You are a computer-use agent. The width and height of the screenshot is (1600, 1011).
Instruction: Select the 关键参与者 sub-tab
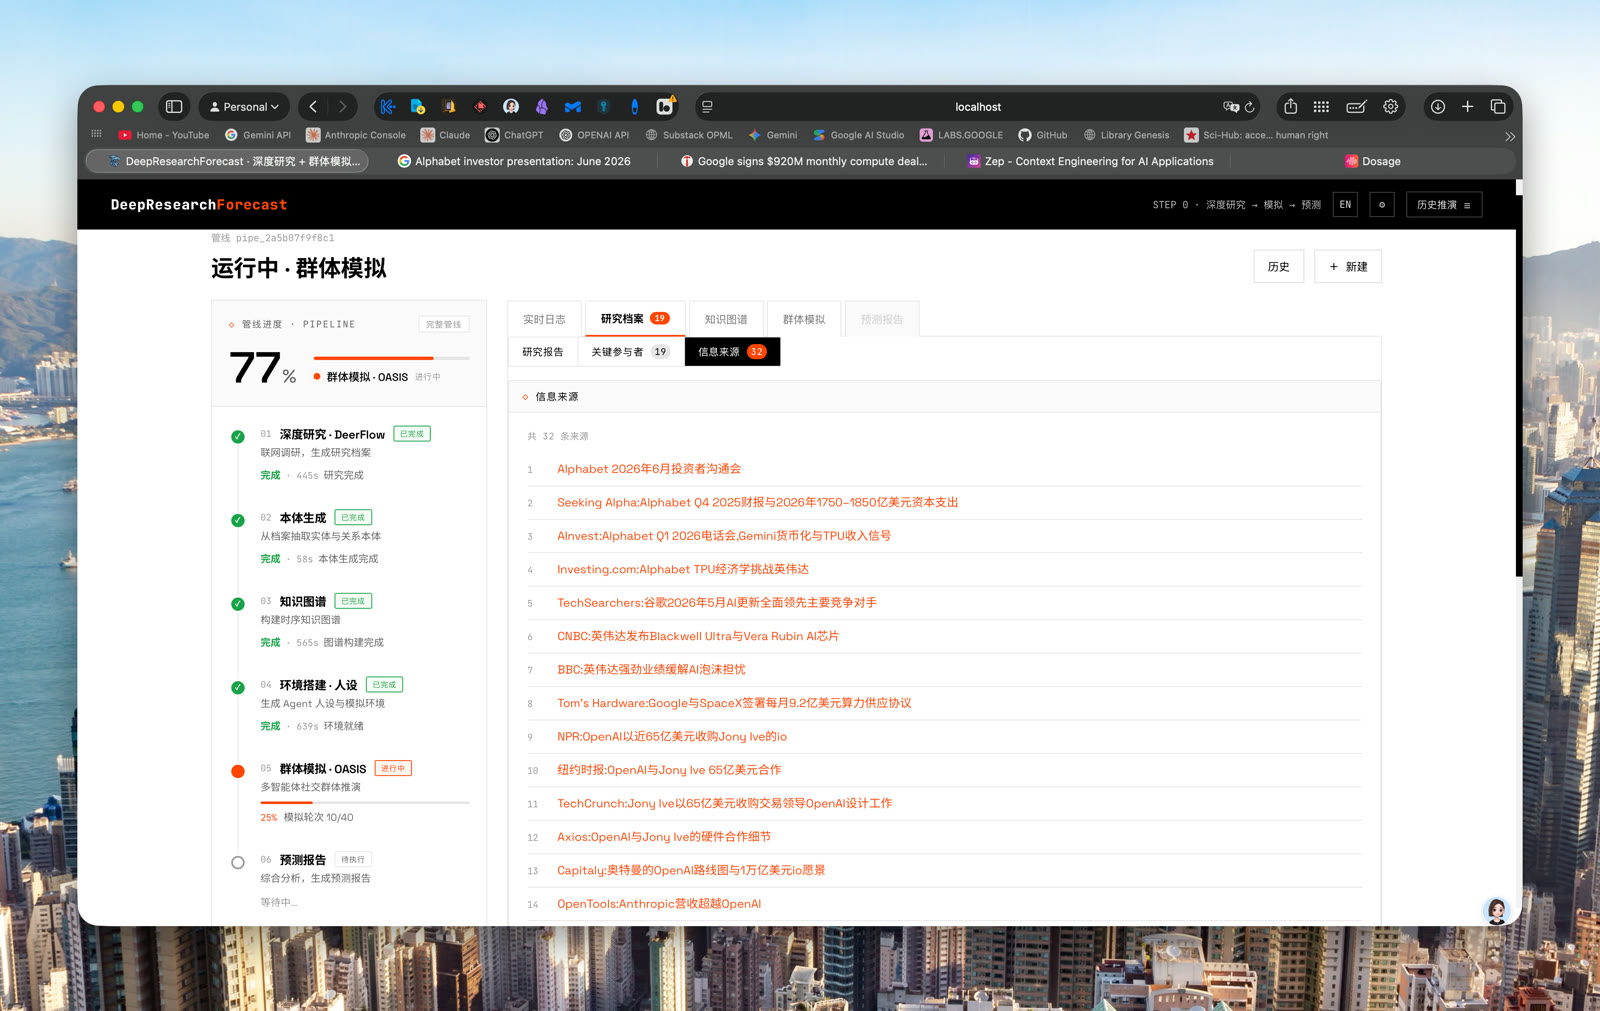[630, 352]
